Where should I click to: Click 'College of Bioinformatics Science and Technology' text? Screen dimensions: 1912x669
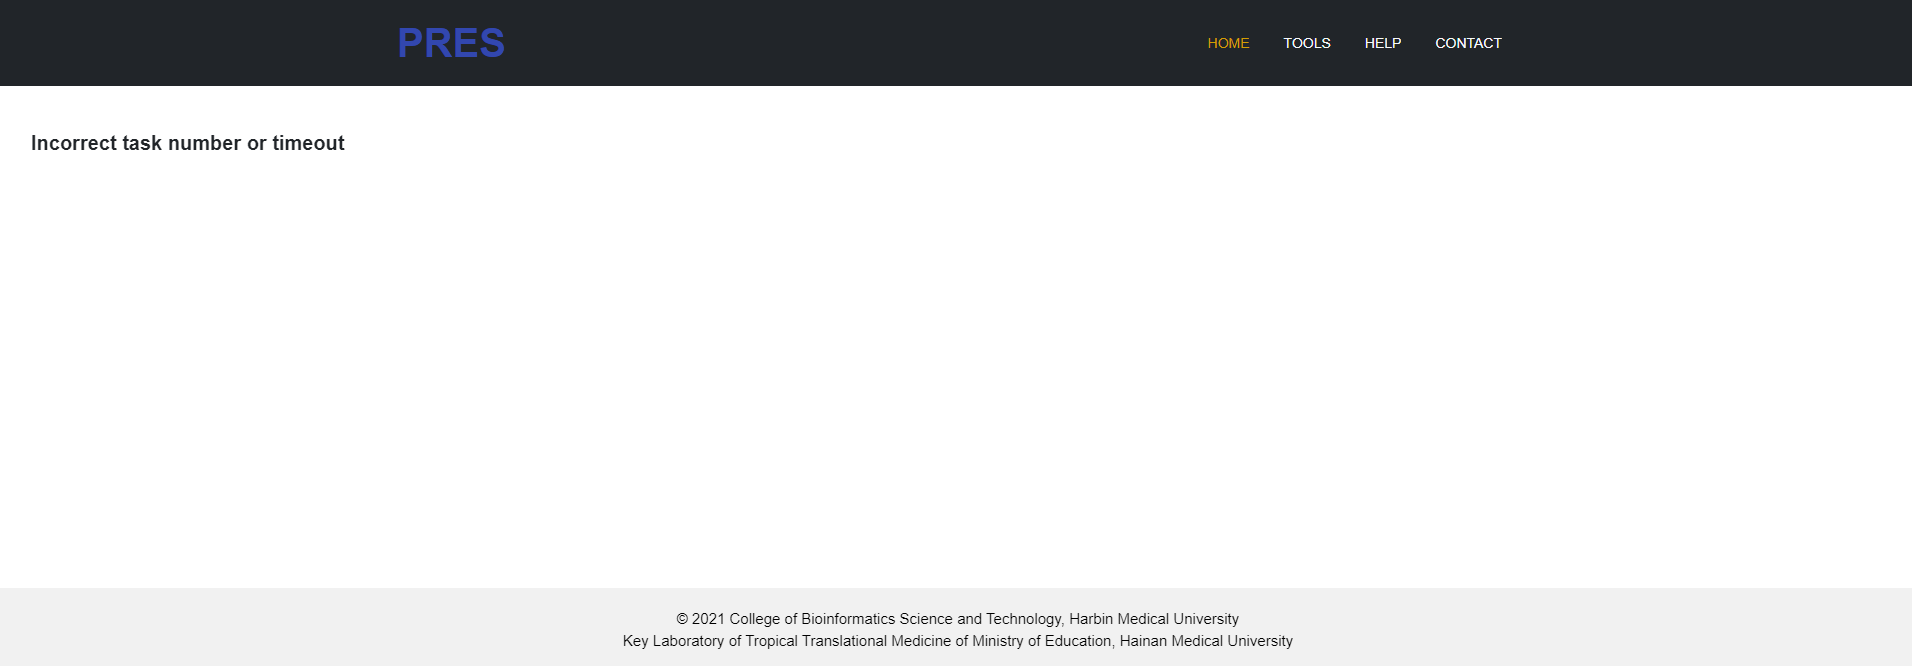click(x=894, y=619)
